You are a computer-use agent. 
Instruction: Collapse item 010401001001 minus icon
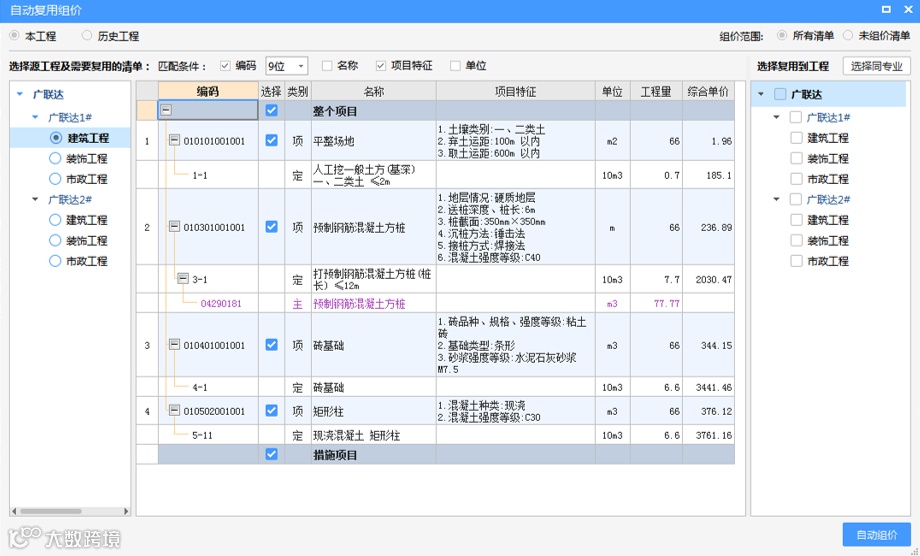174,345
